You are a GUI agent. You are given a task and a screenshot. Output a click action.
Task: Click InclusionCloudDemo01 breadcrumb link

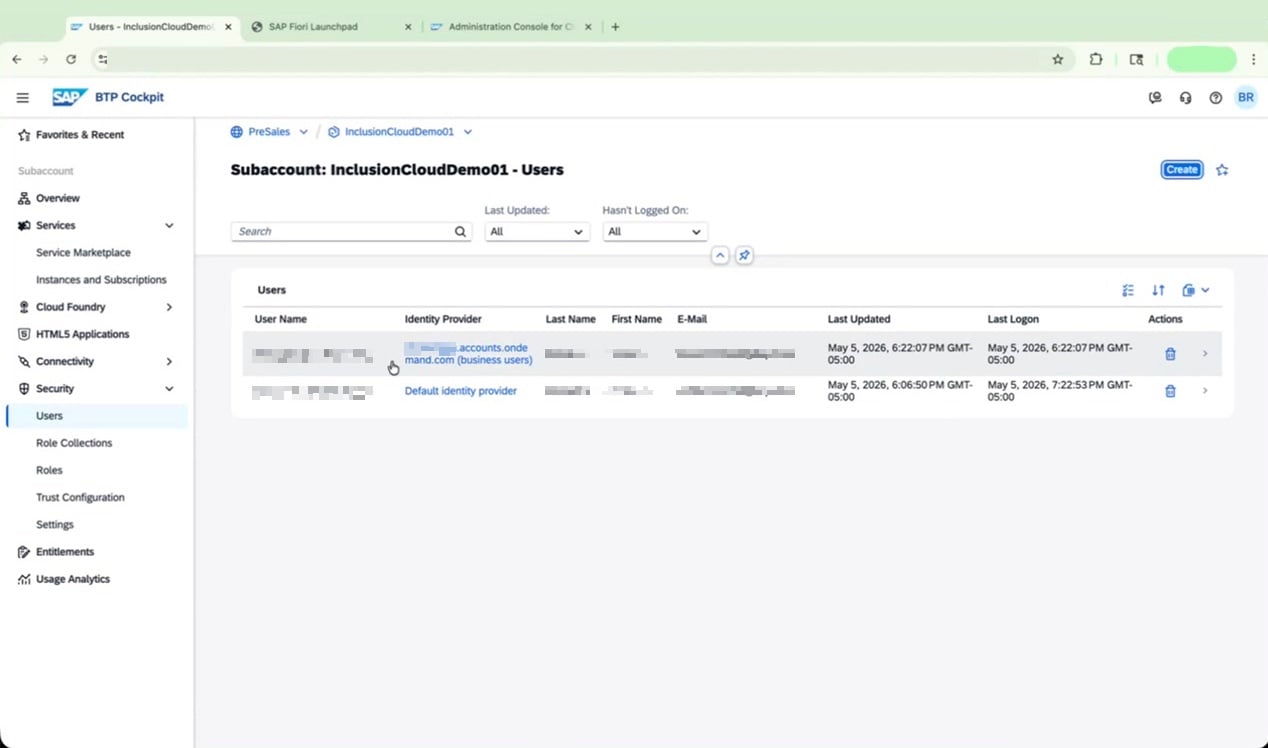click(x=399, y=132)
